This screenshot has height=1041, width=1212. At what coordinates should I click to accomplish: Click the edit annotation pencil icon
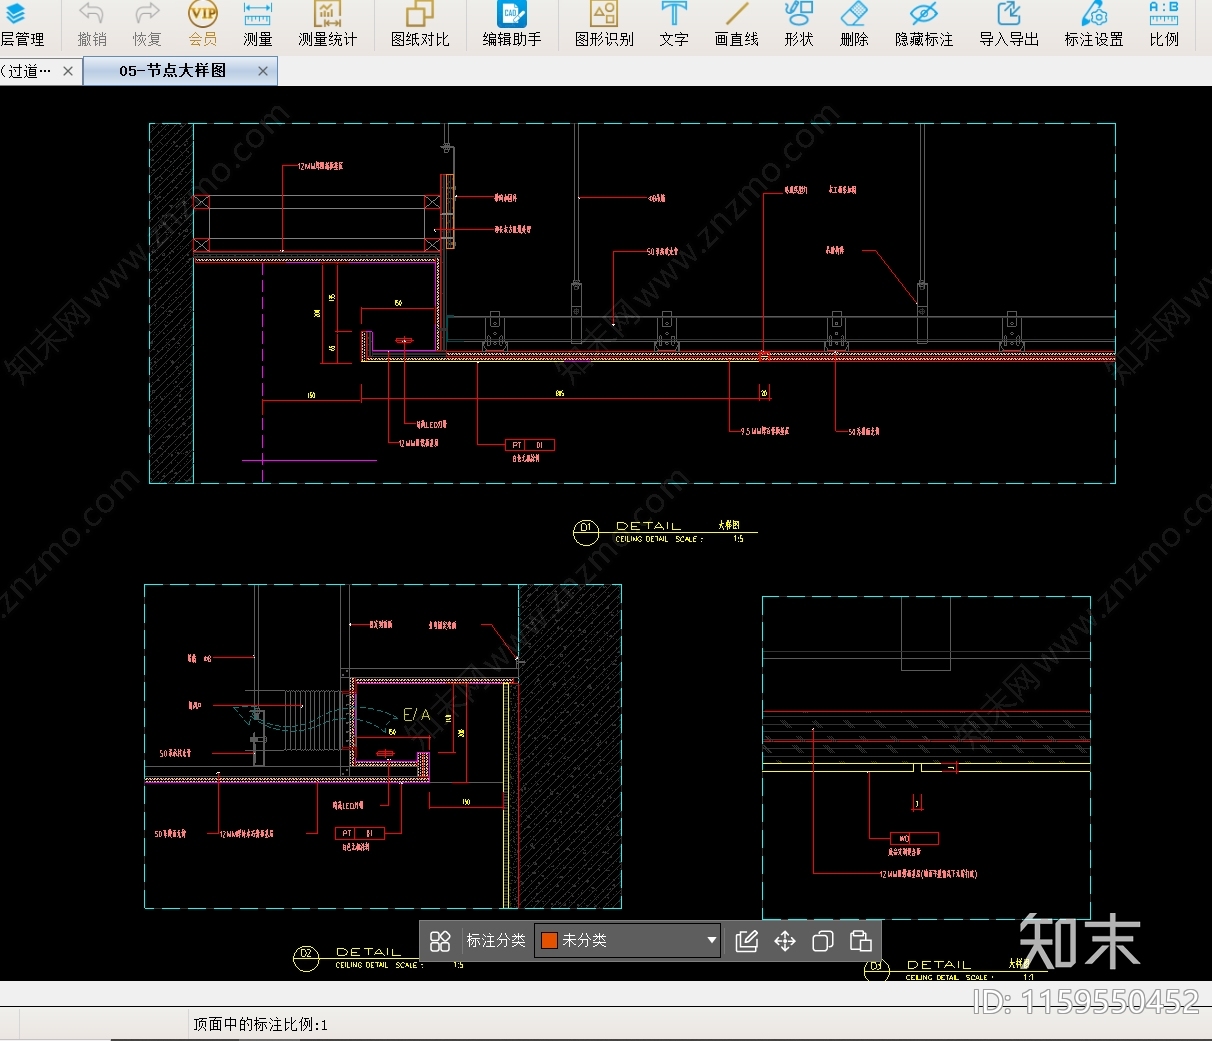[x=747, y=941]
